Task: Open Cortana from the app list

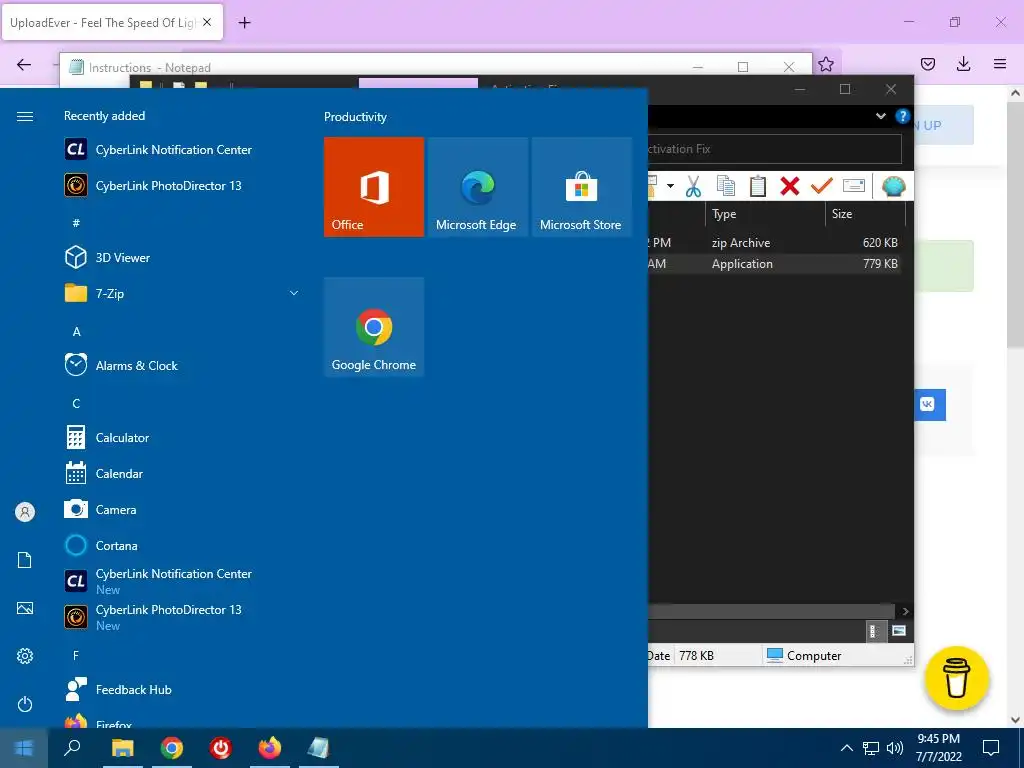Action: [183, 545]
